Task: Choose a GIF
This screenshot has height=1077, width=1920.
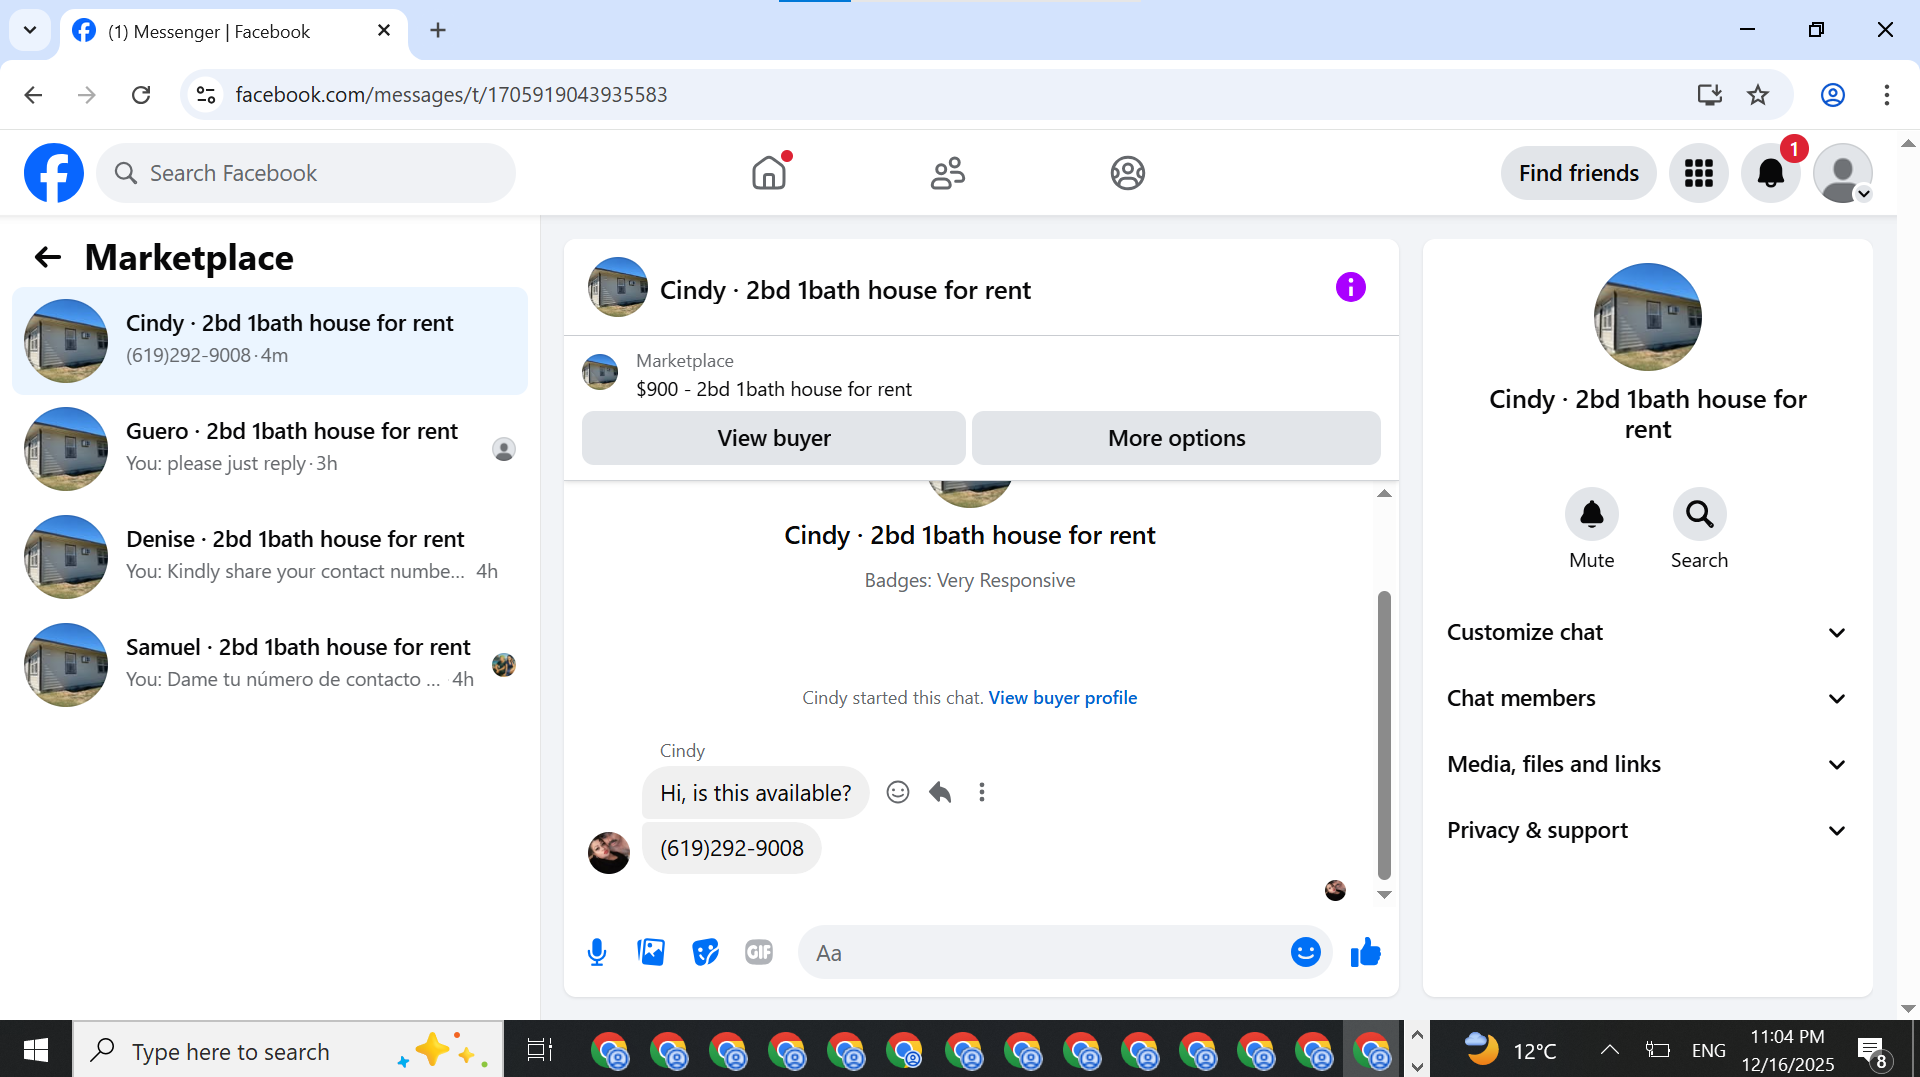Action: [759, 952]
